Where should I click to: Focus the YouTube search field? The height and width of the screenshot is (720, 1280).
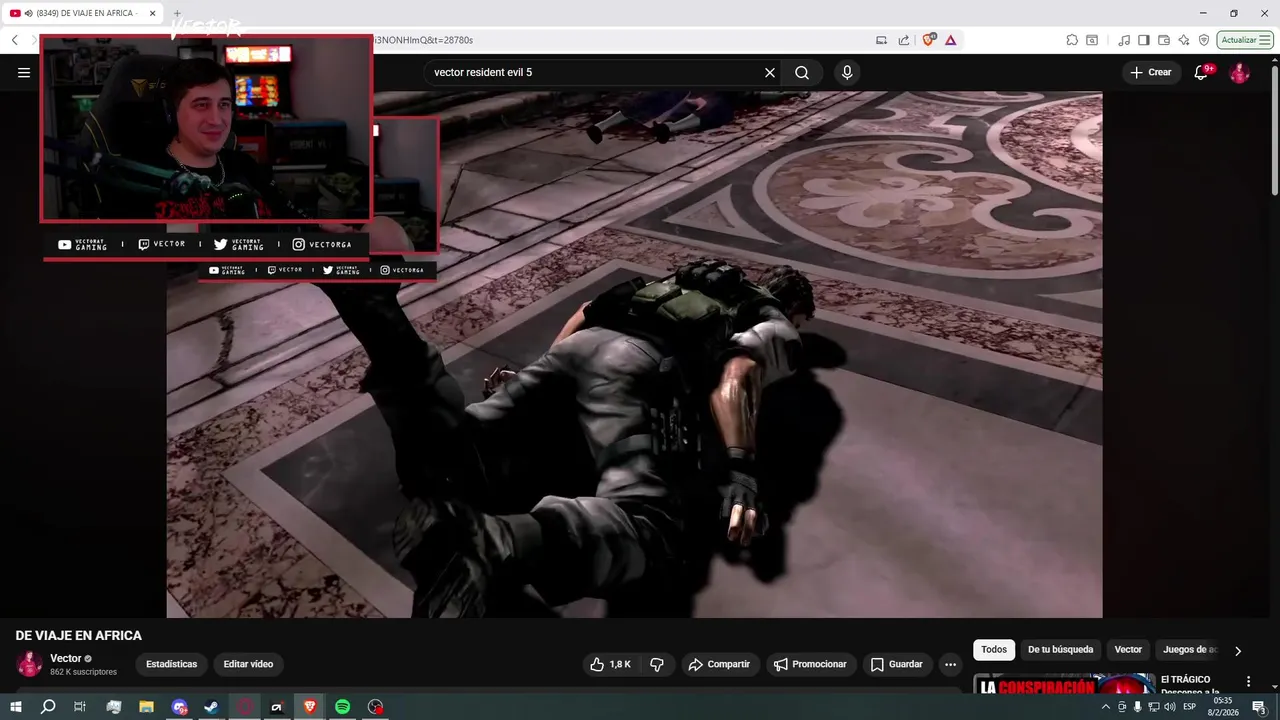[x=595, y=72]
